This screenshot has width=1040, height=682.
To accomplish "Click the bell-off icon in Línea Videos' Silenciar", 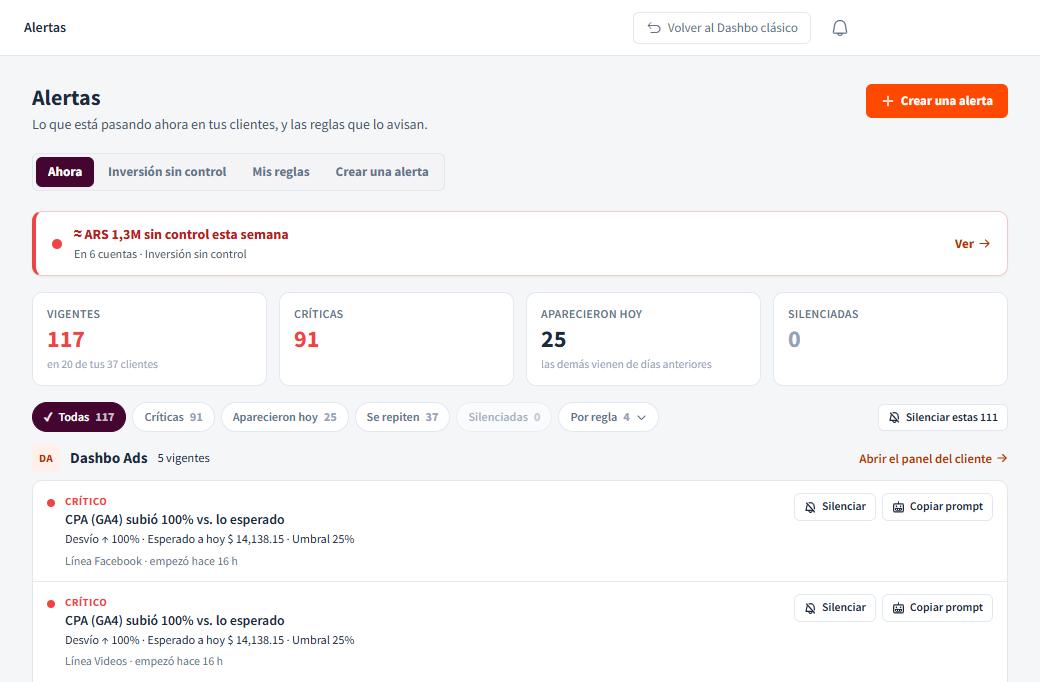I will click(810, 608).
